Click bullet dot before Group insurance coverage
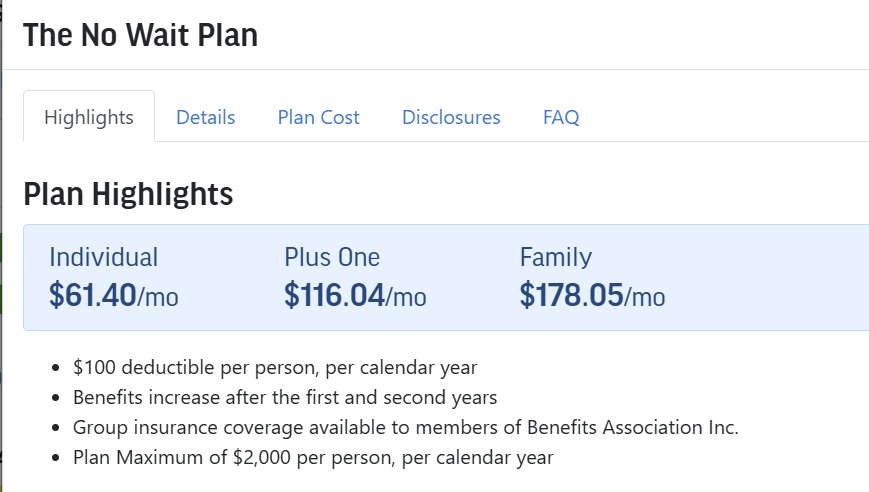This screenshot has width=869, height=492. [x=55, y=428]
